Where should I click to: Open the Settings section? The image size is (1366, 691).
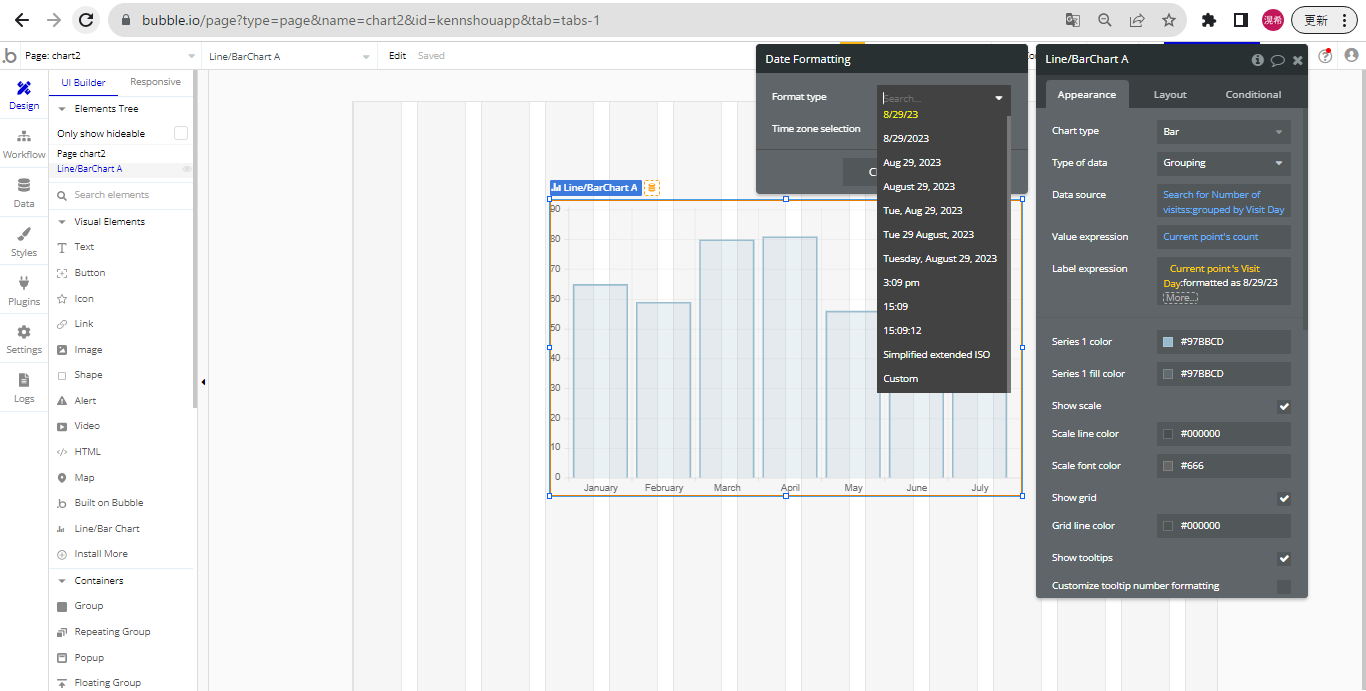pyautogui.click(x=24, y=340)
